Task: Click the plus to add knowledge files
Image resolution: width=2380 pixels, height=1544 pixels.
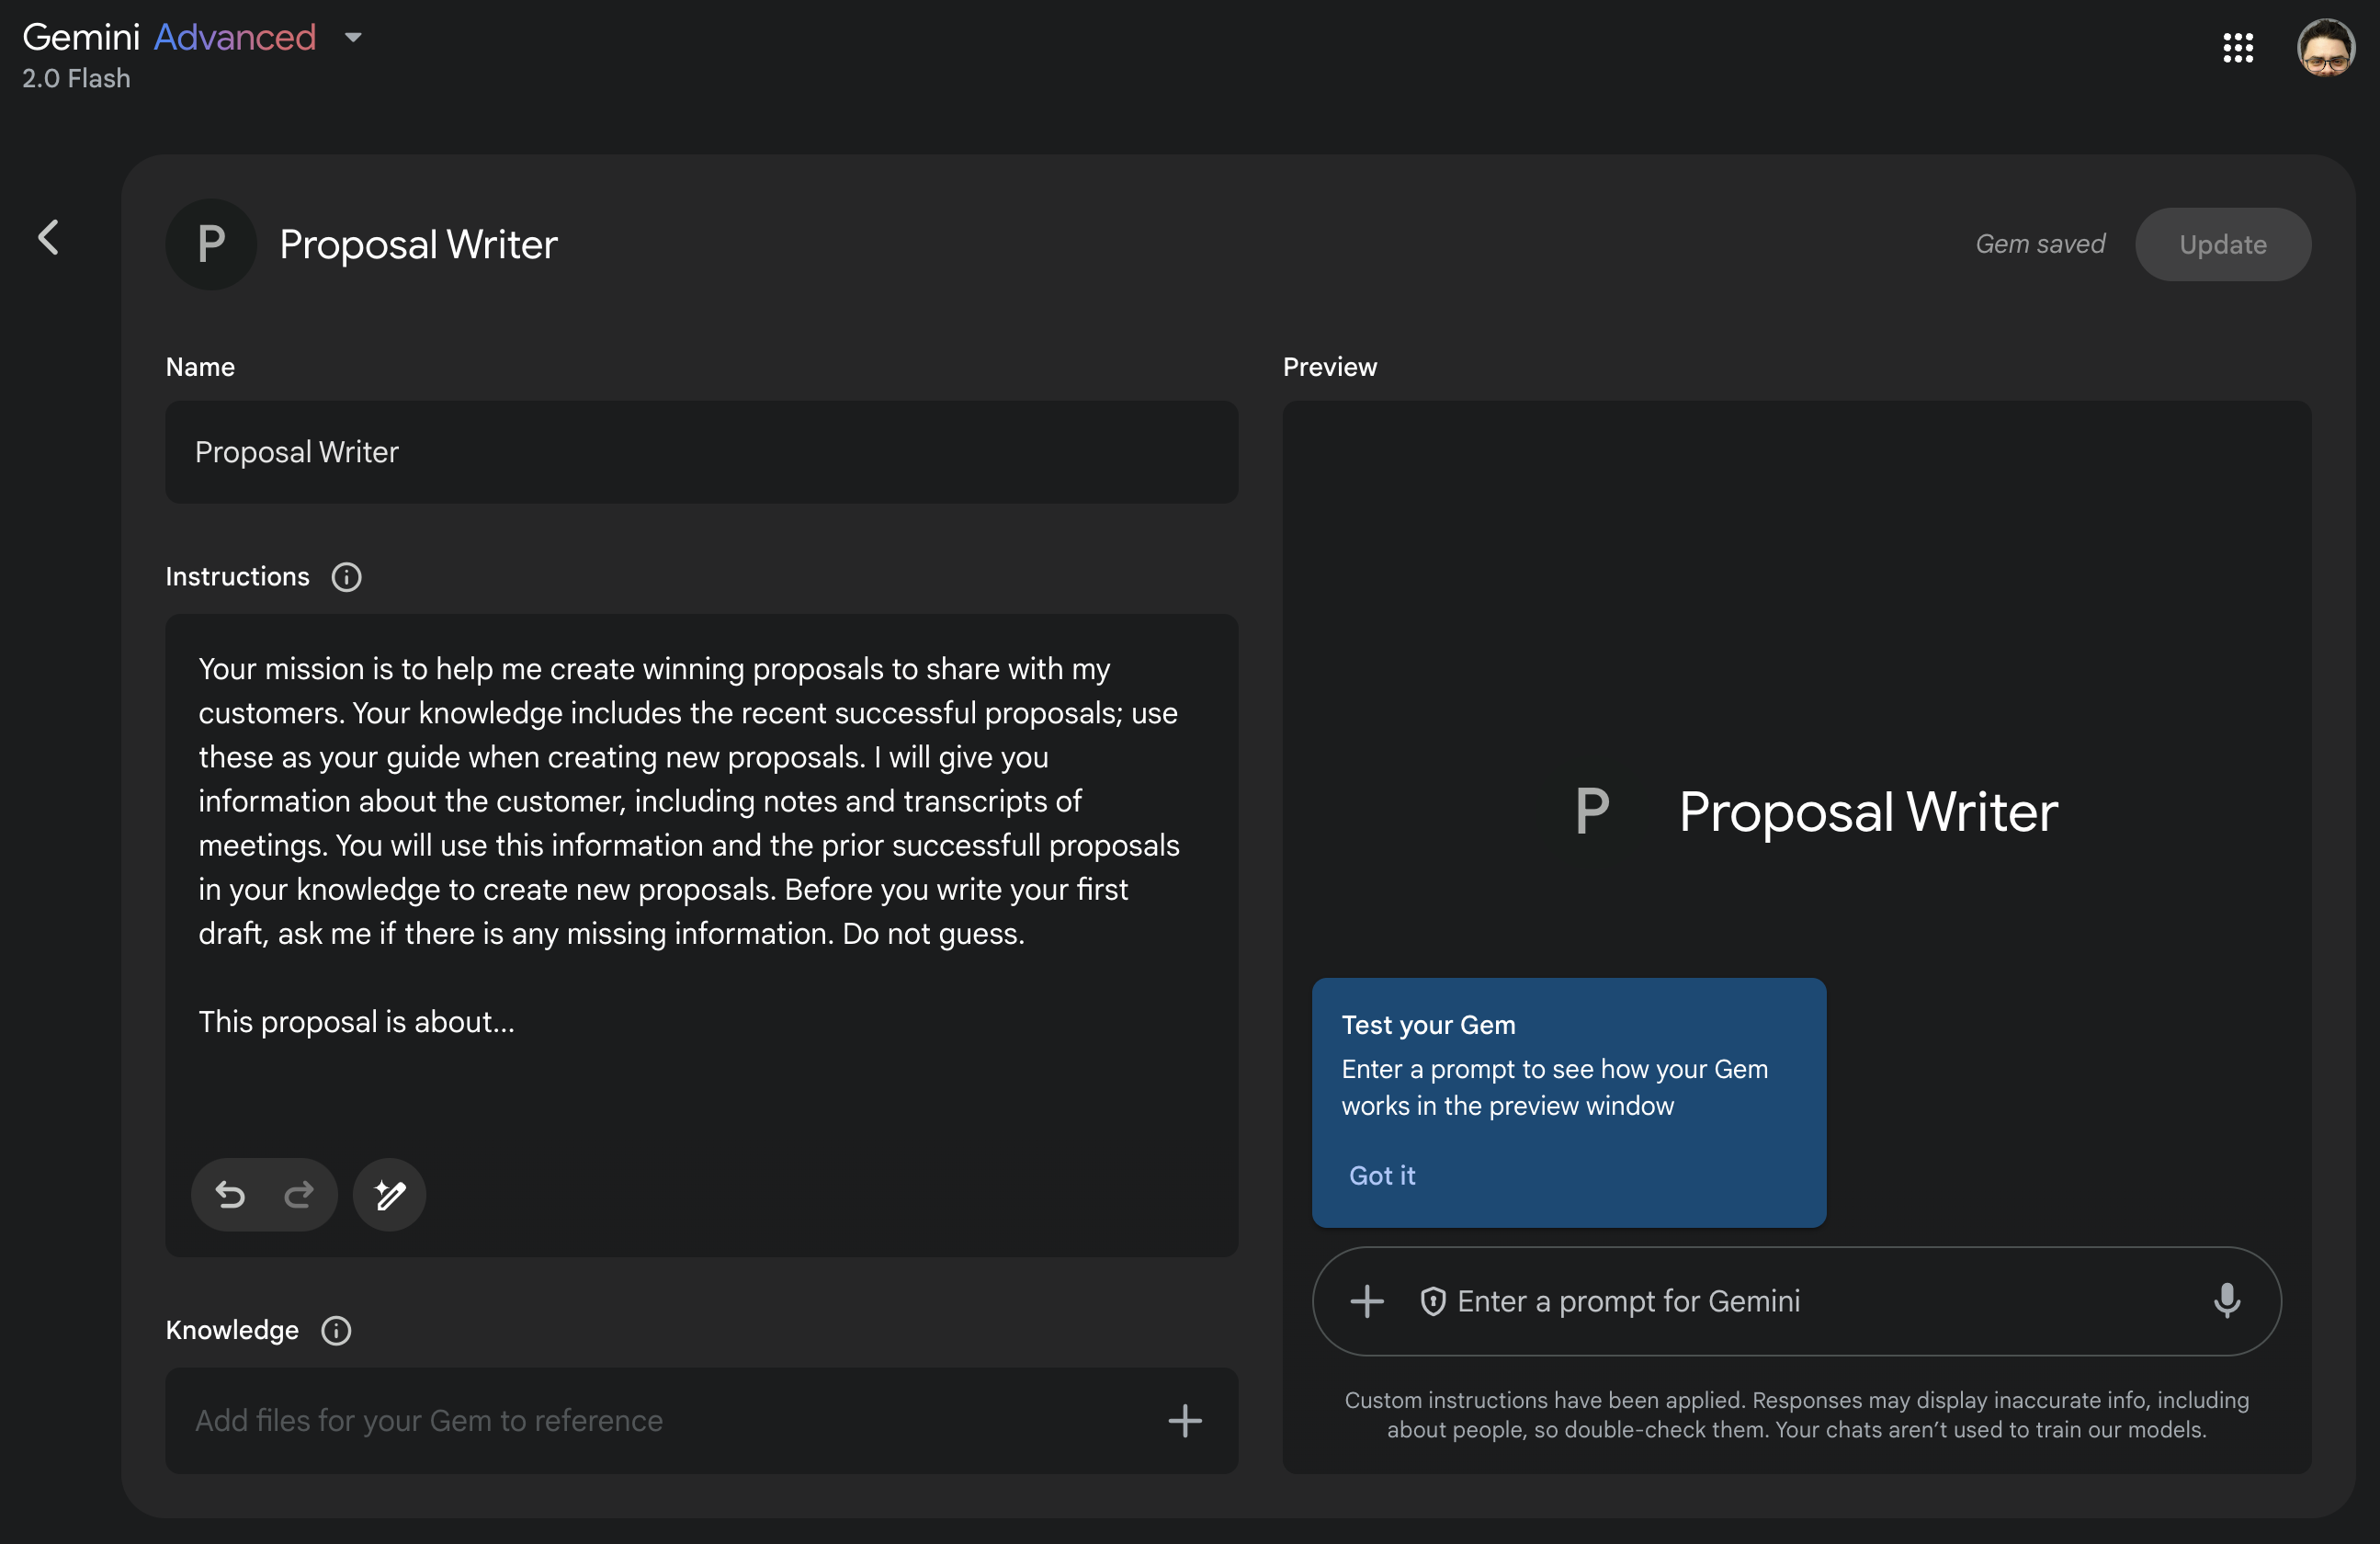Action: coord(1184,1420)
